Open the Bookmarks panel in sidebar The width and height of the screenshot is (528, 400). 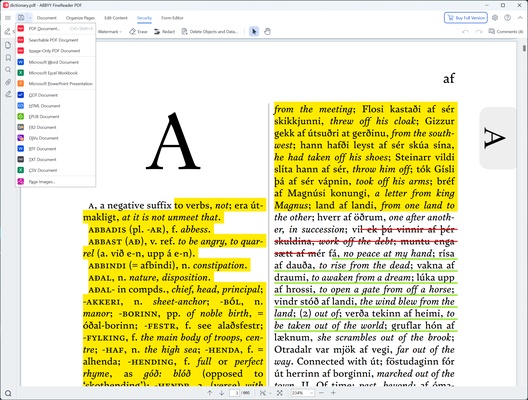(8, 58)
